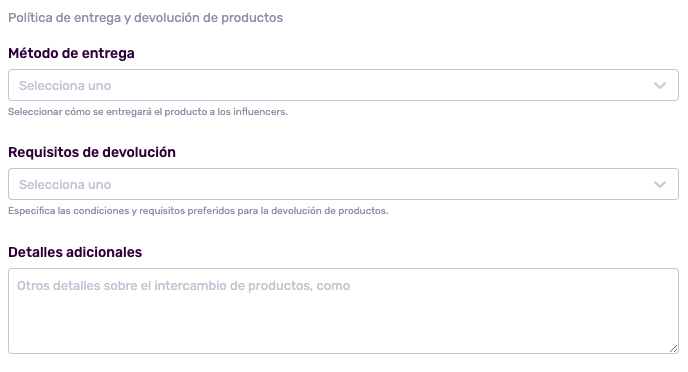688x372 pixels.
Task: Open the Método de entrega dropdown
Action: pyautogui.click(x=343, y=85)
